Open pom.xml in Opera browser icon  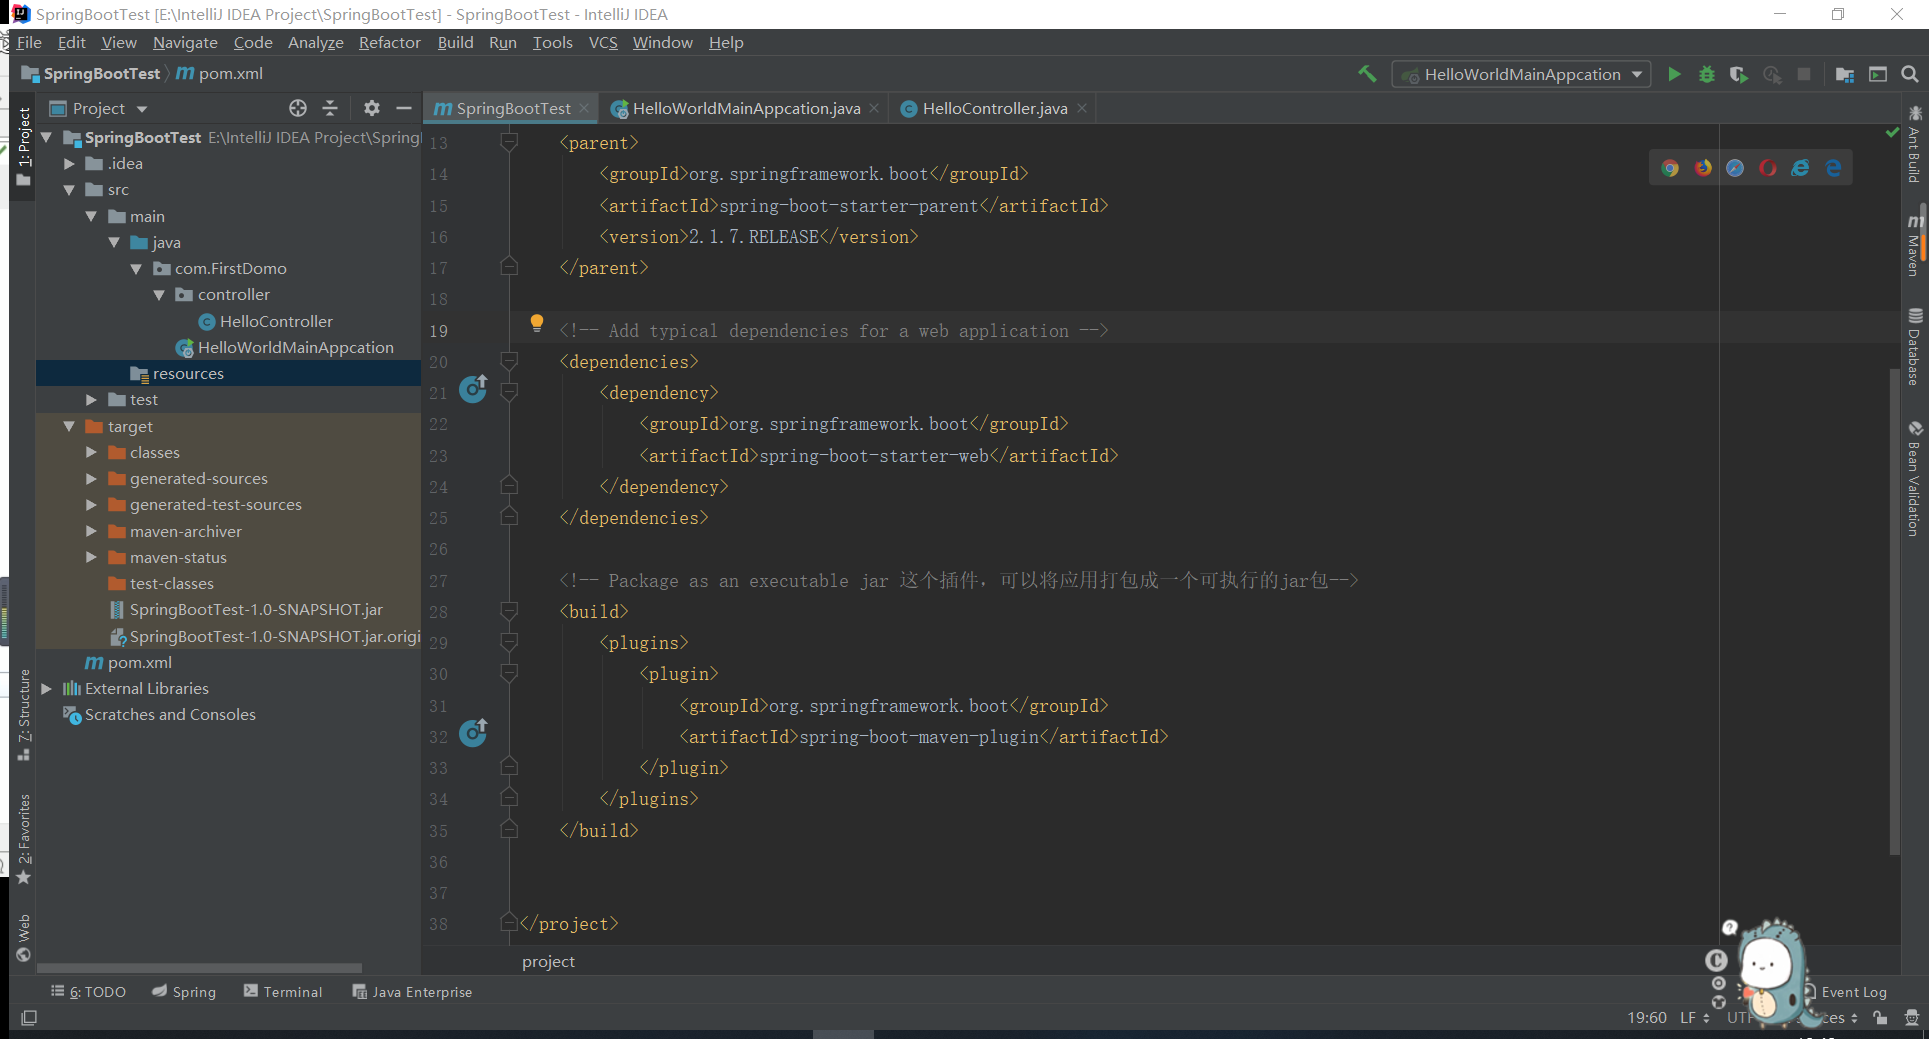tap(1768, 168)
